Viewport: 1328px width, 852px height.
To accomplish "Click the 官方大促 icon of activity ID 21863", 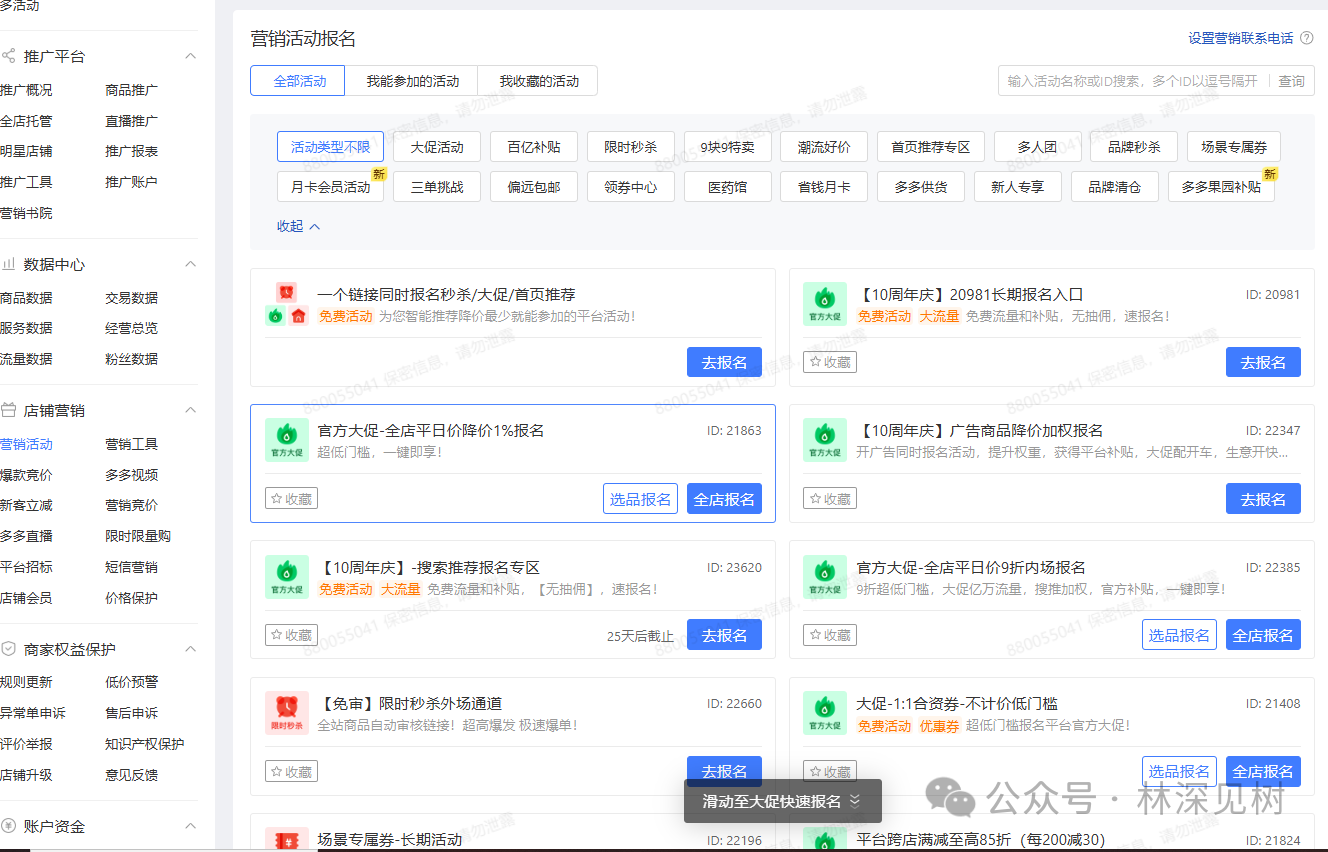I will point(287,440).
